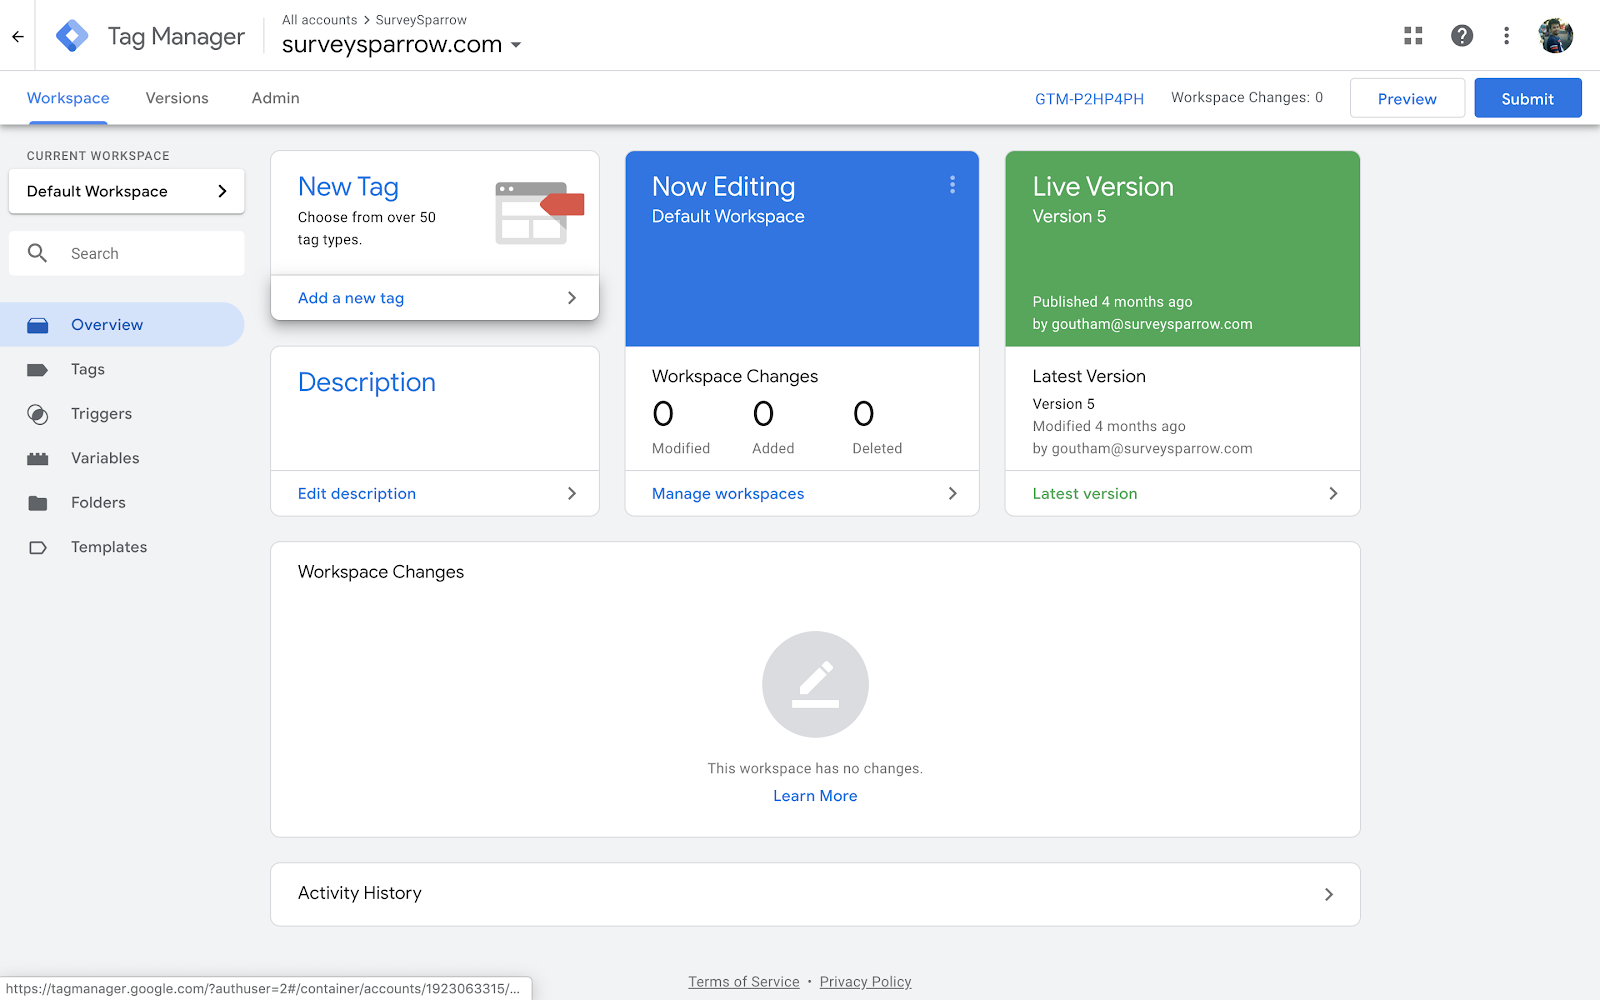Click the All accounts breadcrumb

[x=319, y=20]
